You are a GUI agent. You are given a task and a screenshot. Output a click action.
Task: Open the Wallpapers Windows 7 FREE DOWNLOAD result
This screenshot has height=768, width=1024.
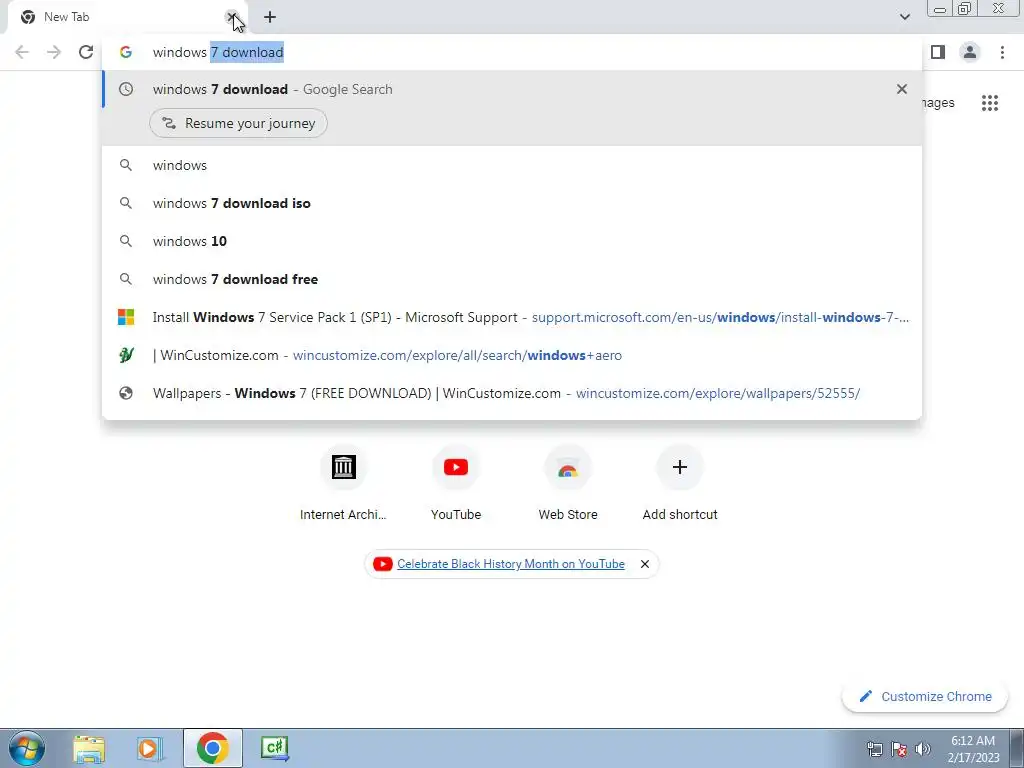512,393
